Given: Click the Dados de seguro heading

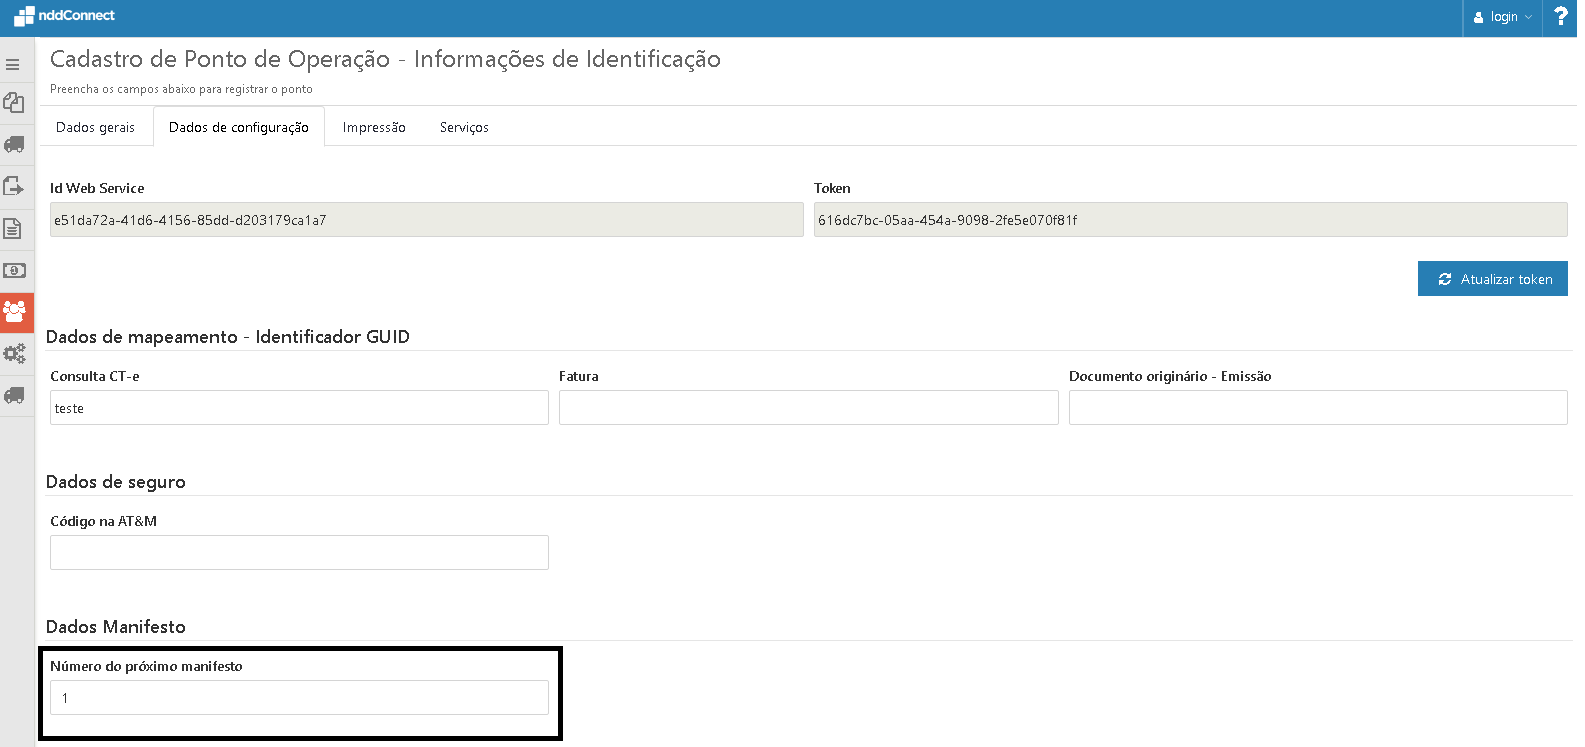Looking at the screenshot, I should click(x=116, y=482).
